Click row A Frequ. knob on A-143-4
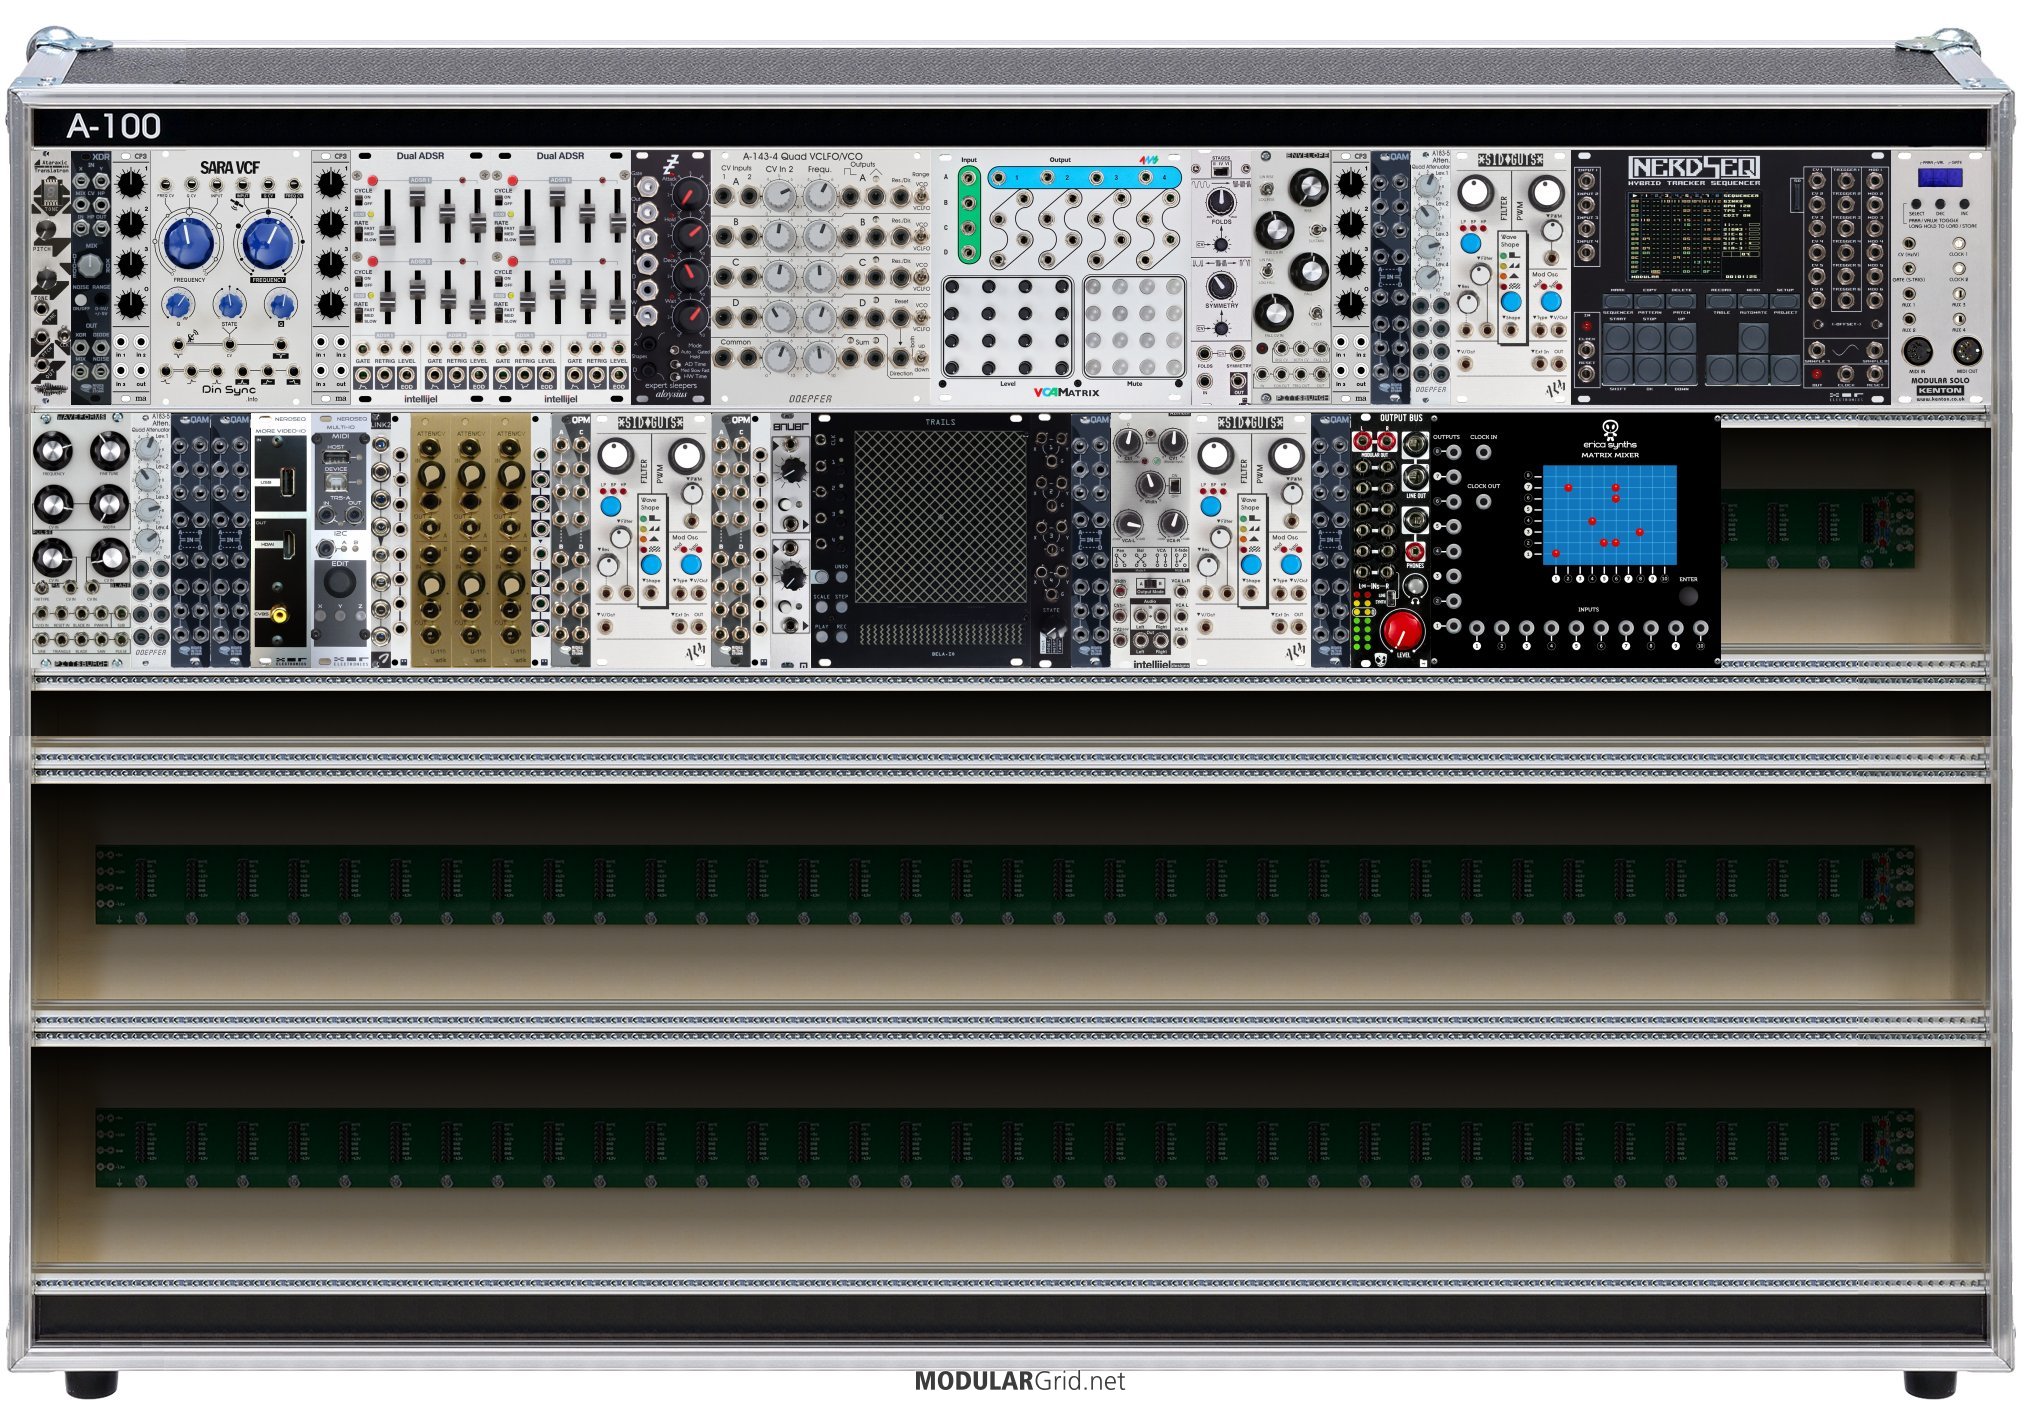The image size is (2042, 1402). coord(819,197)
